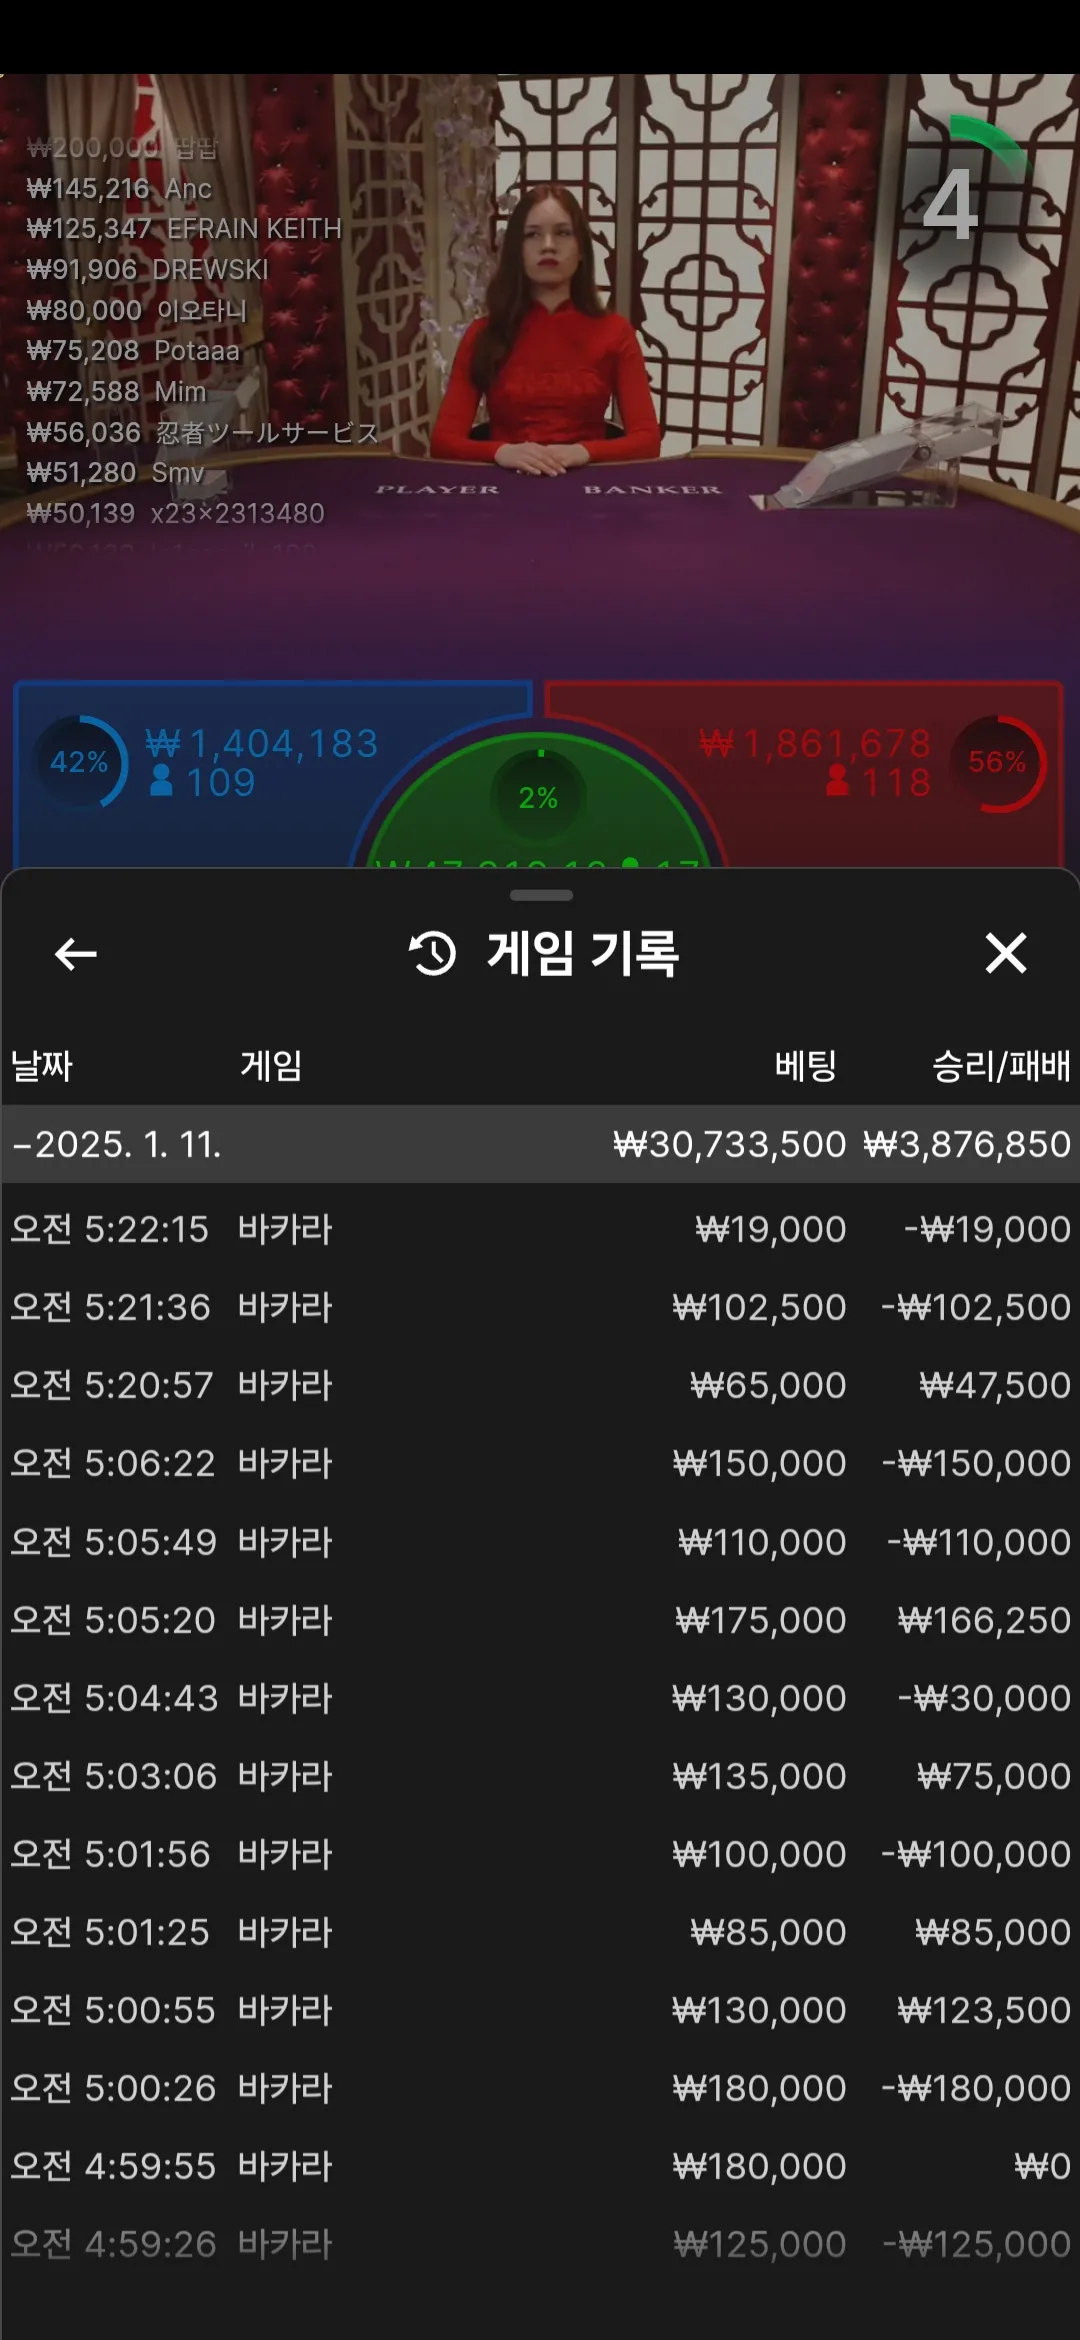The width and height of the screenshot is (1080, 2340).
Task: Open the 오전 4:59:55 바카라 record
Action: pyautogui.click(x=540, y=2166)
